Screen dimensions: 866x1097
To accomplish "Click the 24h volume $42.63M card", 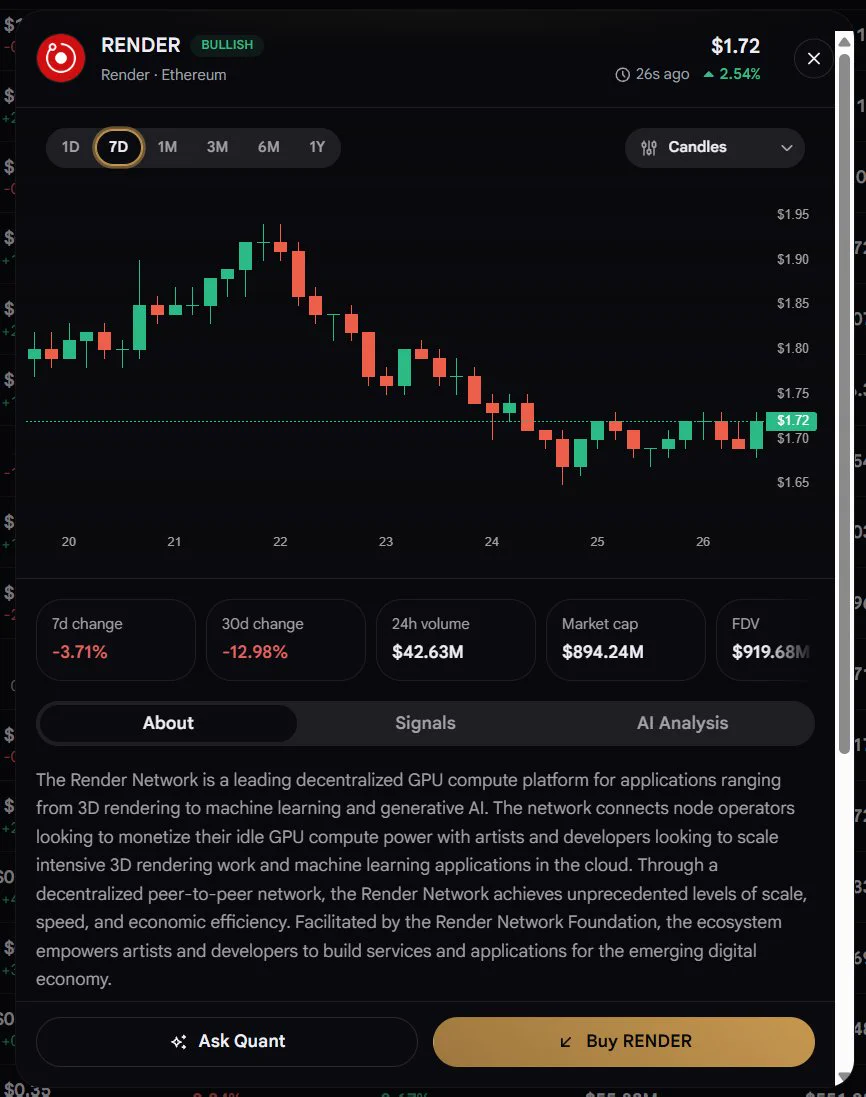I will coord(455,639).
